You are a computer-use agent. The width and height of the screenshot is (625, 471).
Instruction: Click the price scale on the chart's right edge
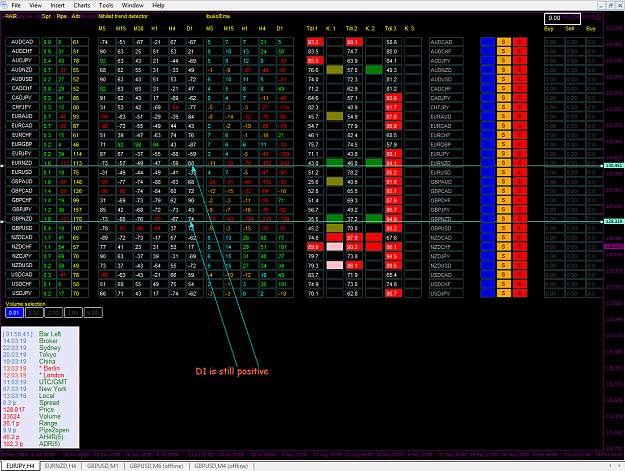614,231
